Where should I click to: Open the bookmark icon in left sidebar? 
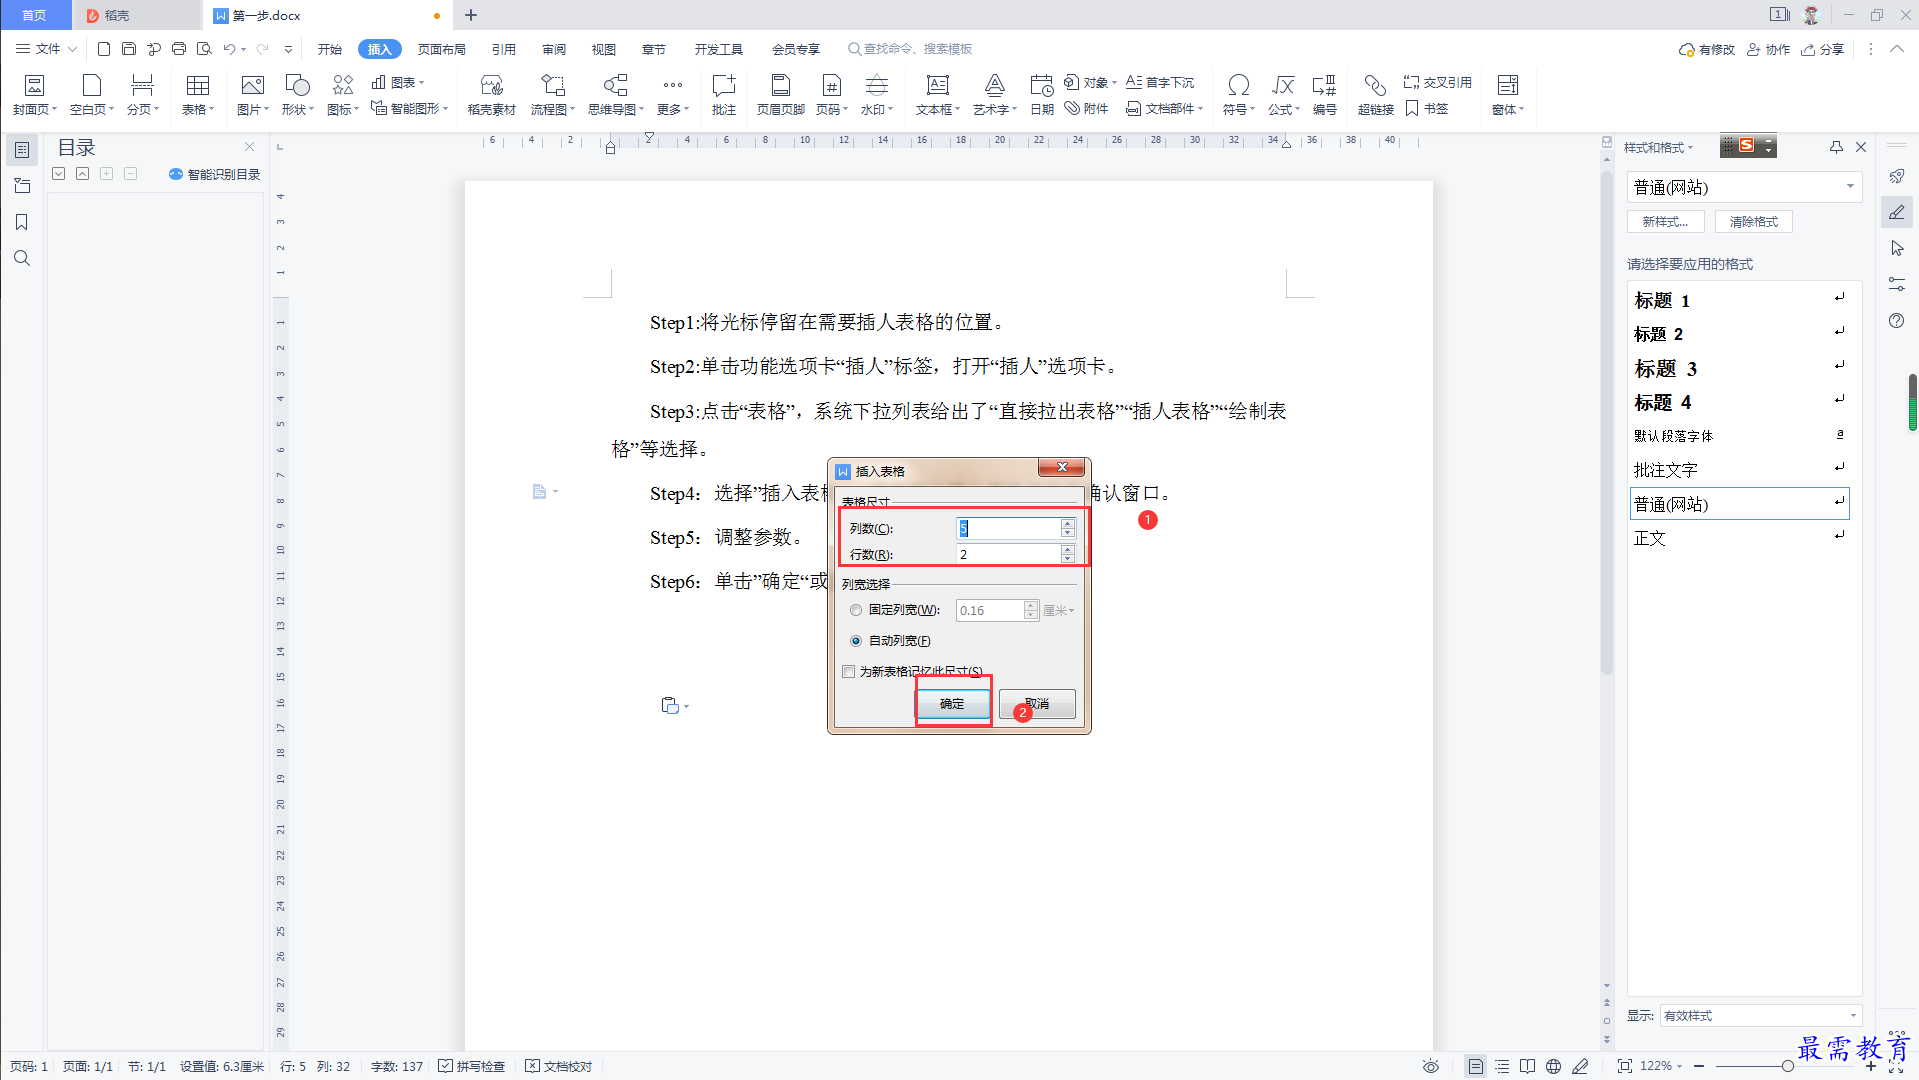pyautogui.click(x=21, y=222)
